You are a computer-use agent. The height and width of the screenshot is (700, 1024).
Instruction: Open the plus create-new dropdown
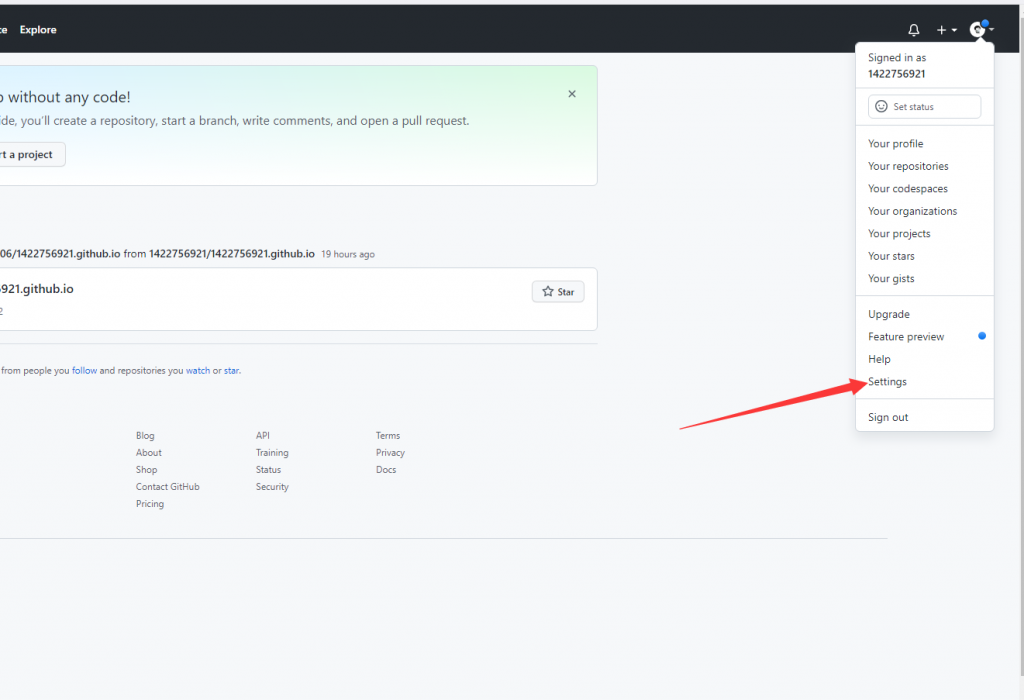[x=946, y=30]
